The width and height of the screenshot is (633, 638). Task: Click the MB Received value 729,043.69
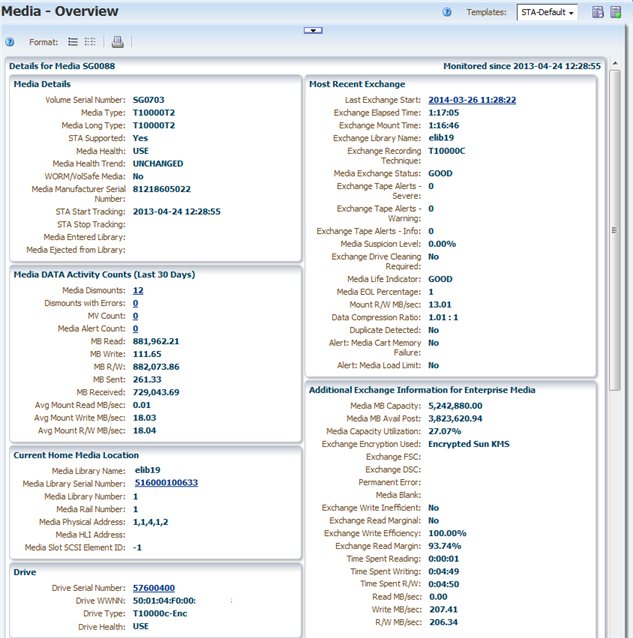click(156, 392)
